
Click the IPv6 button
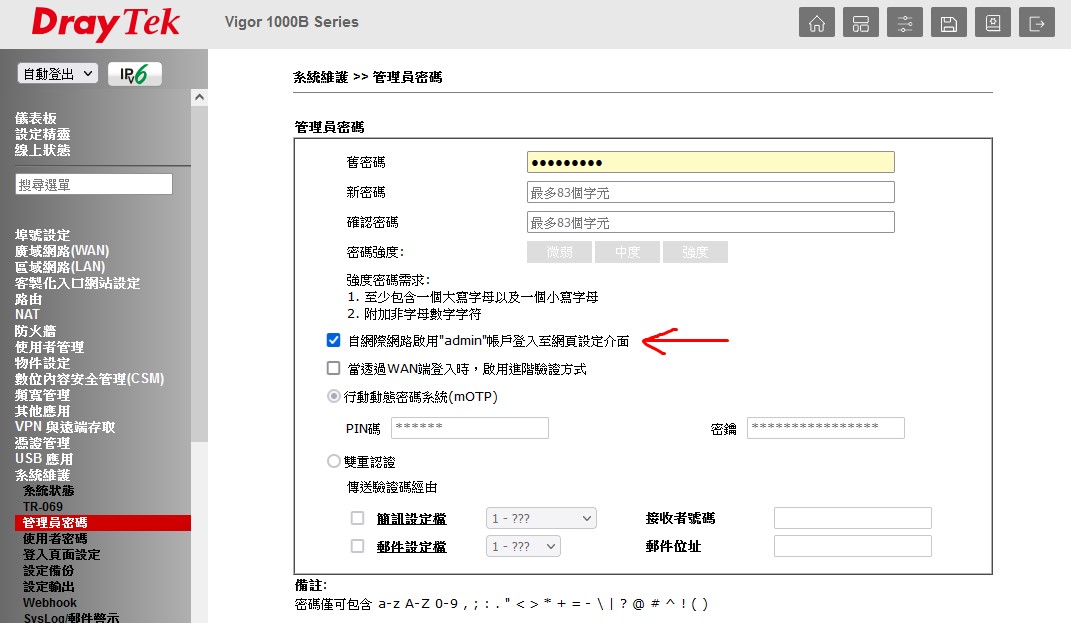[x=134, y=75]
